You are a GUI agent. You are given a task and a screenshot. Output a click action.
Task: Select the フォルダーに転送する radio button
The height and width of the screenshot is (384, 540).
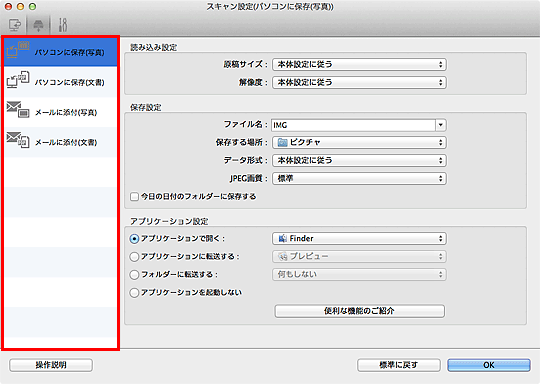134,274
